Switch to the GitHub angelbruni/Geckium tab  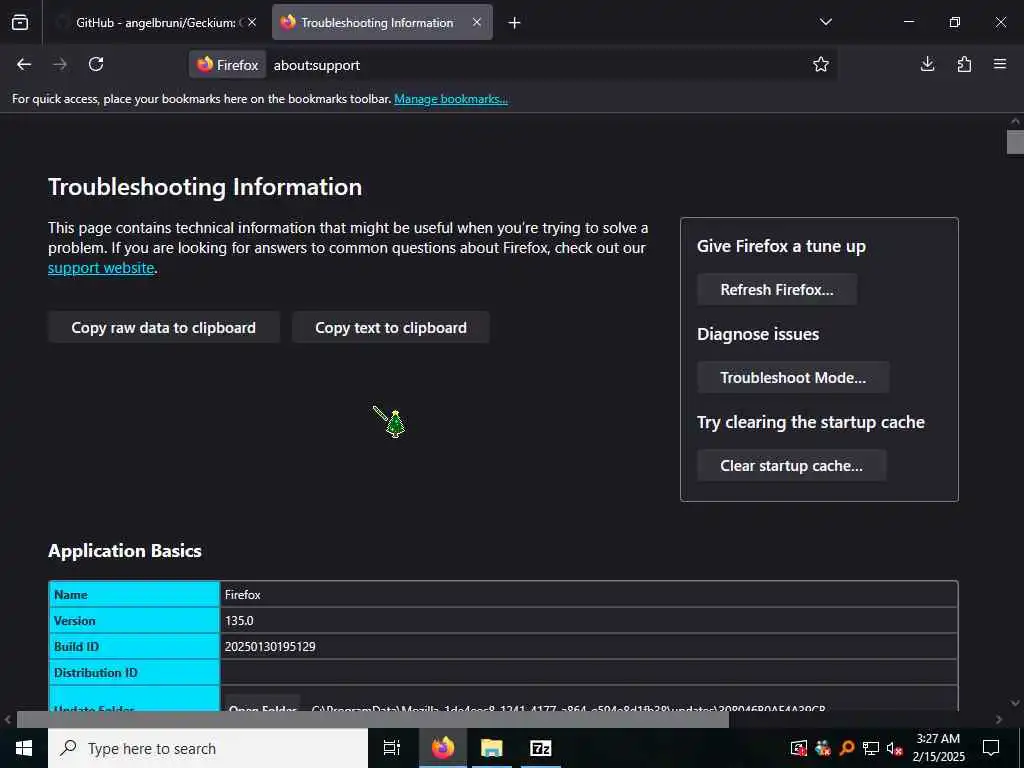coord(155,22)
